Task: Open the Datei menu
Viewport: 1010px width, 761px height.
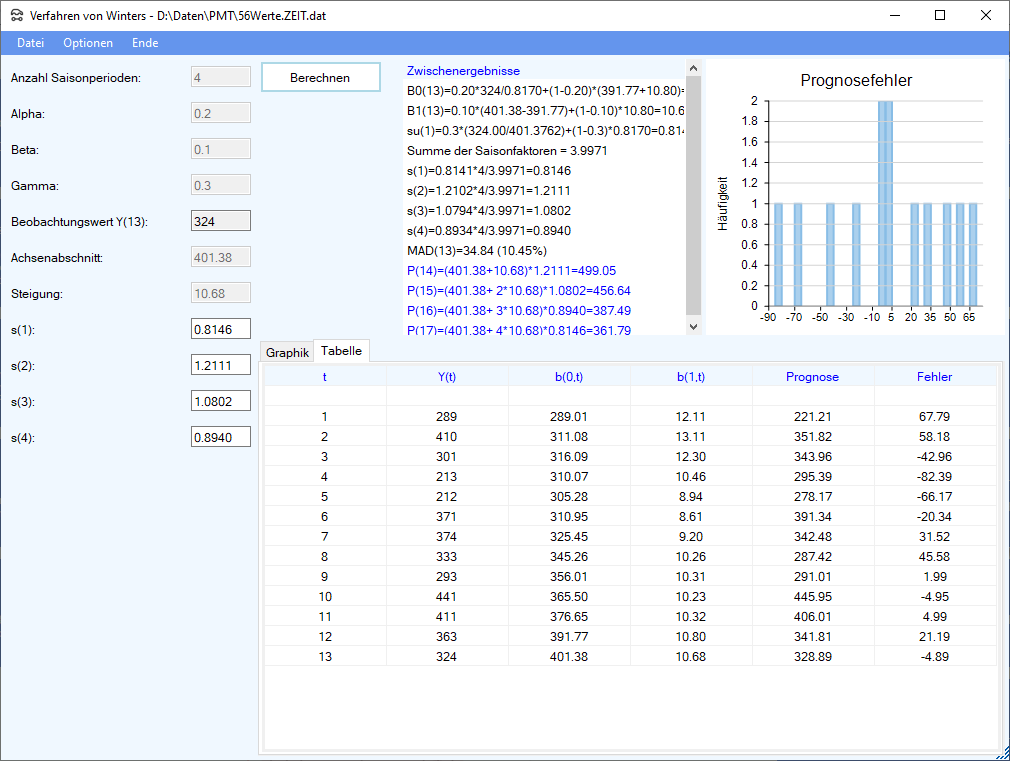Action: [31, 43]
